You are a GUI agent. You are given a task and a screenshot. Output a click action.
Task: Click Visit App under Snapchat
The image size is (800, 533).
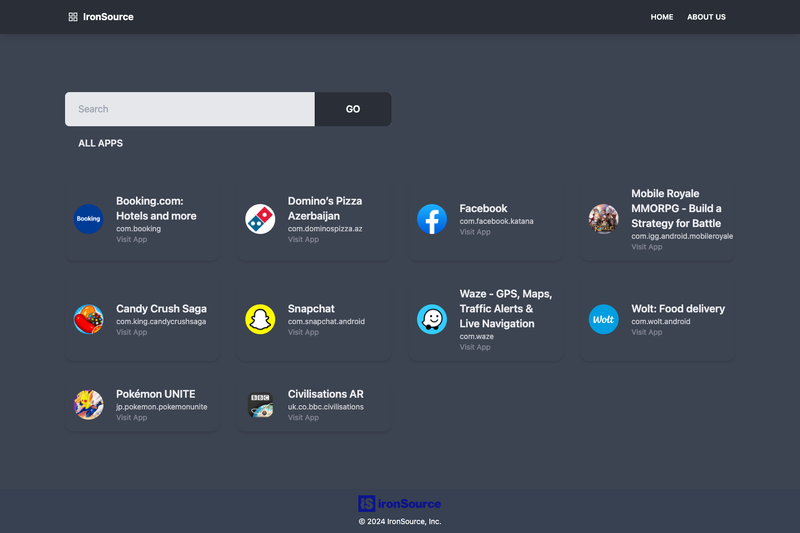(303, 332)
